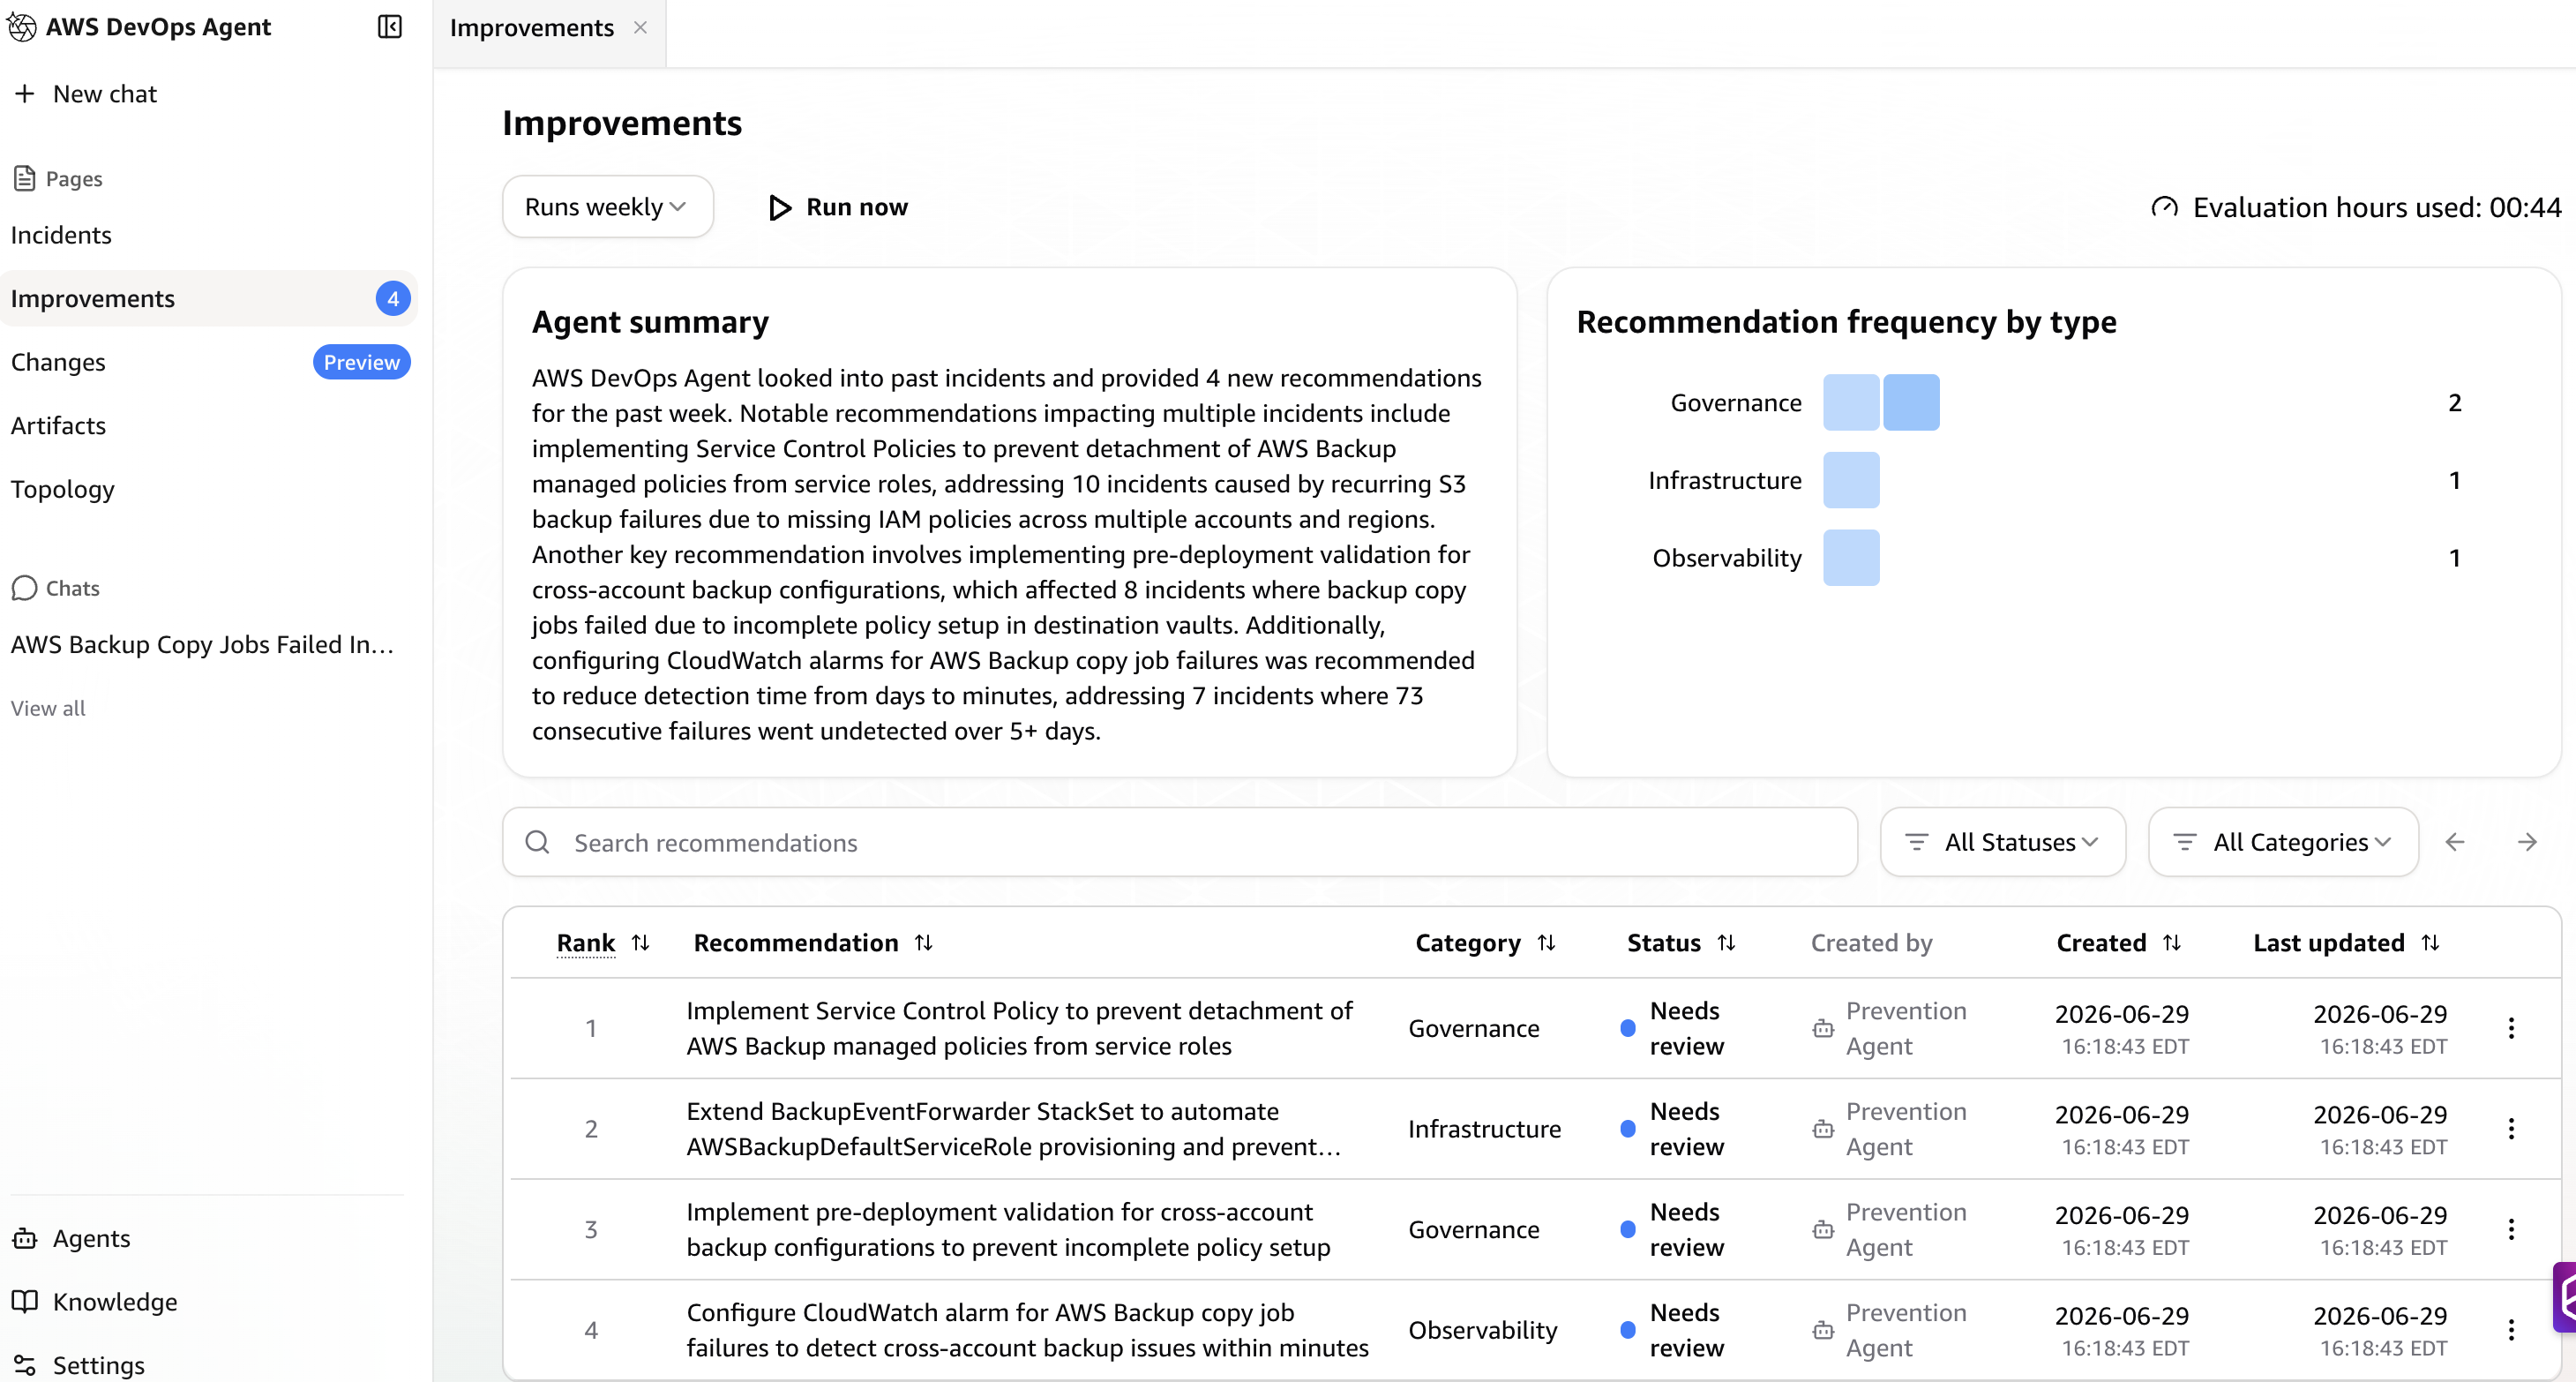The width and height of the screenshot is (2576, 1382).
Task: Click the Search recommendations field
Action: click(x=1180, y=842)
